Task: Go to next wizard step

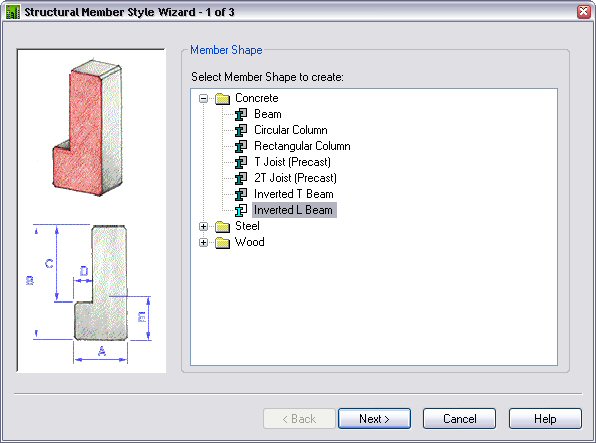Action: pos(374,419)
